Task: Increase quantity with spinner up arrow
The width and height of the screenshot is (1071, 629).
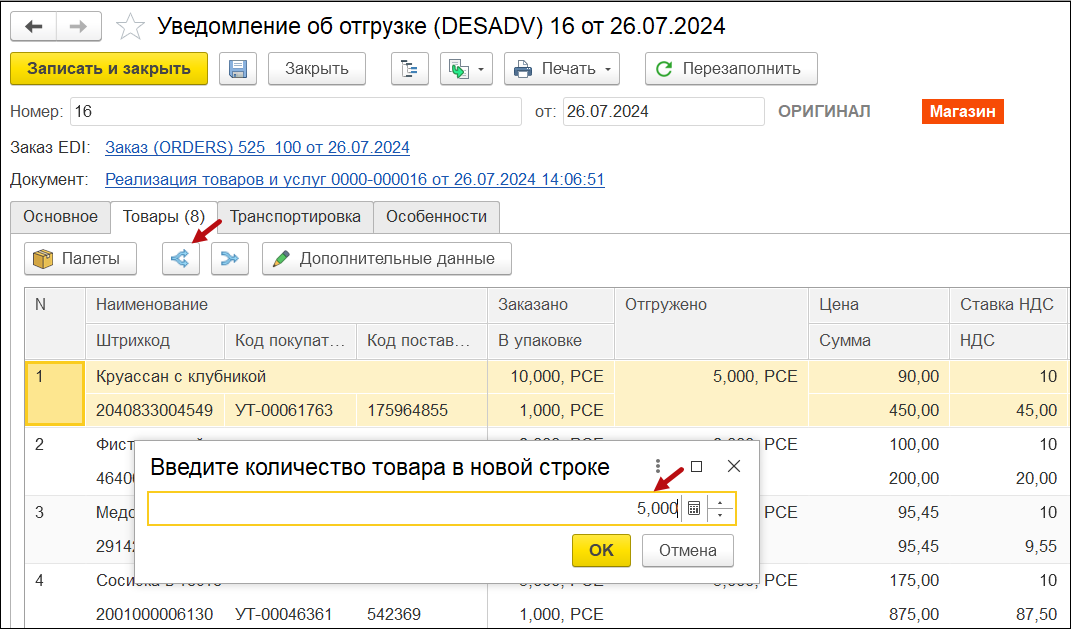Action: coord(720,502)
